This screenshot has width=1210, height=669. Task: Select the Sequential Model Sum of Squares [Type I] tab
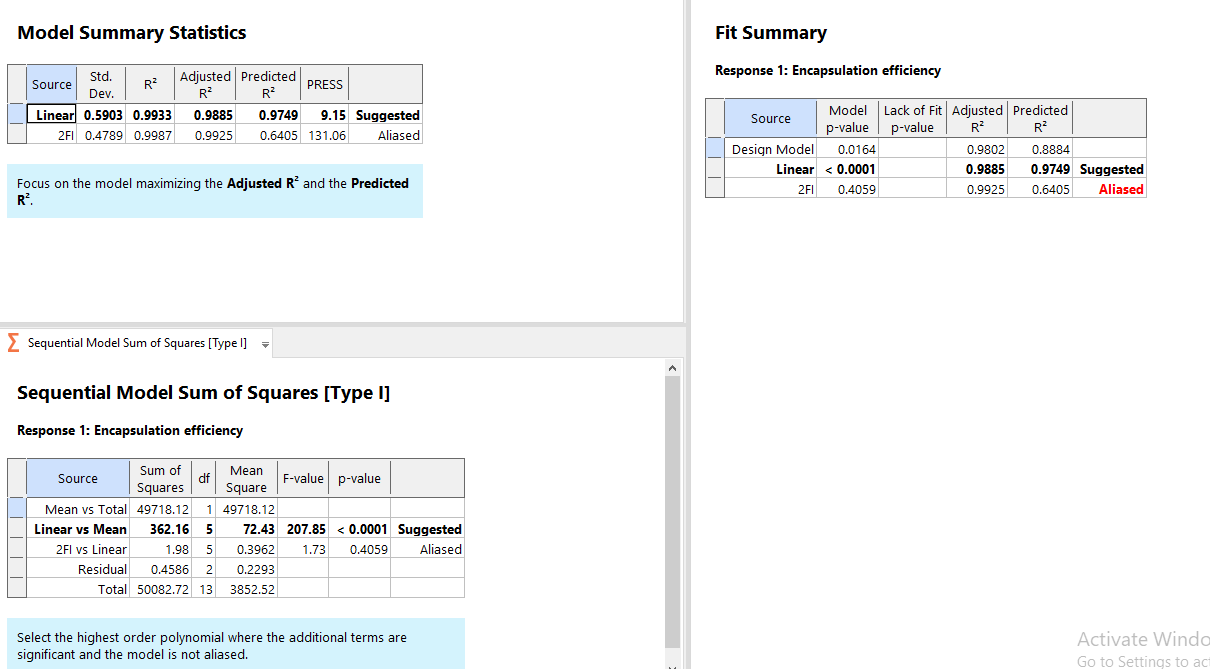pos(137,343)
